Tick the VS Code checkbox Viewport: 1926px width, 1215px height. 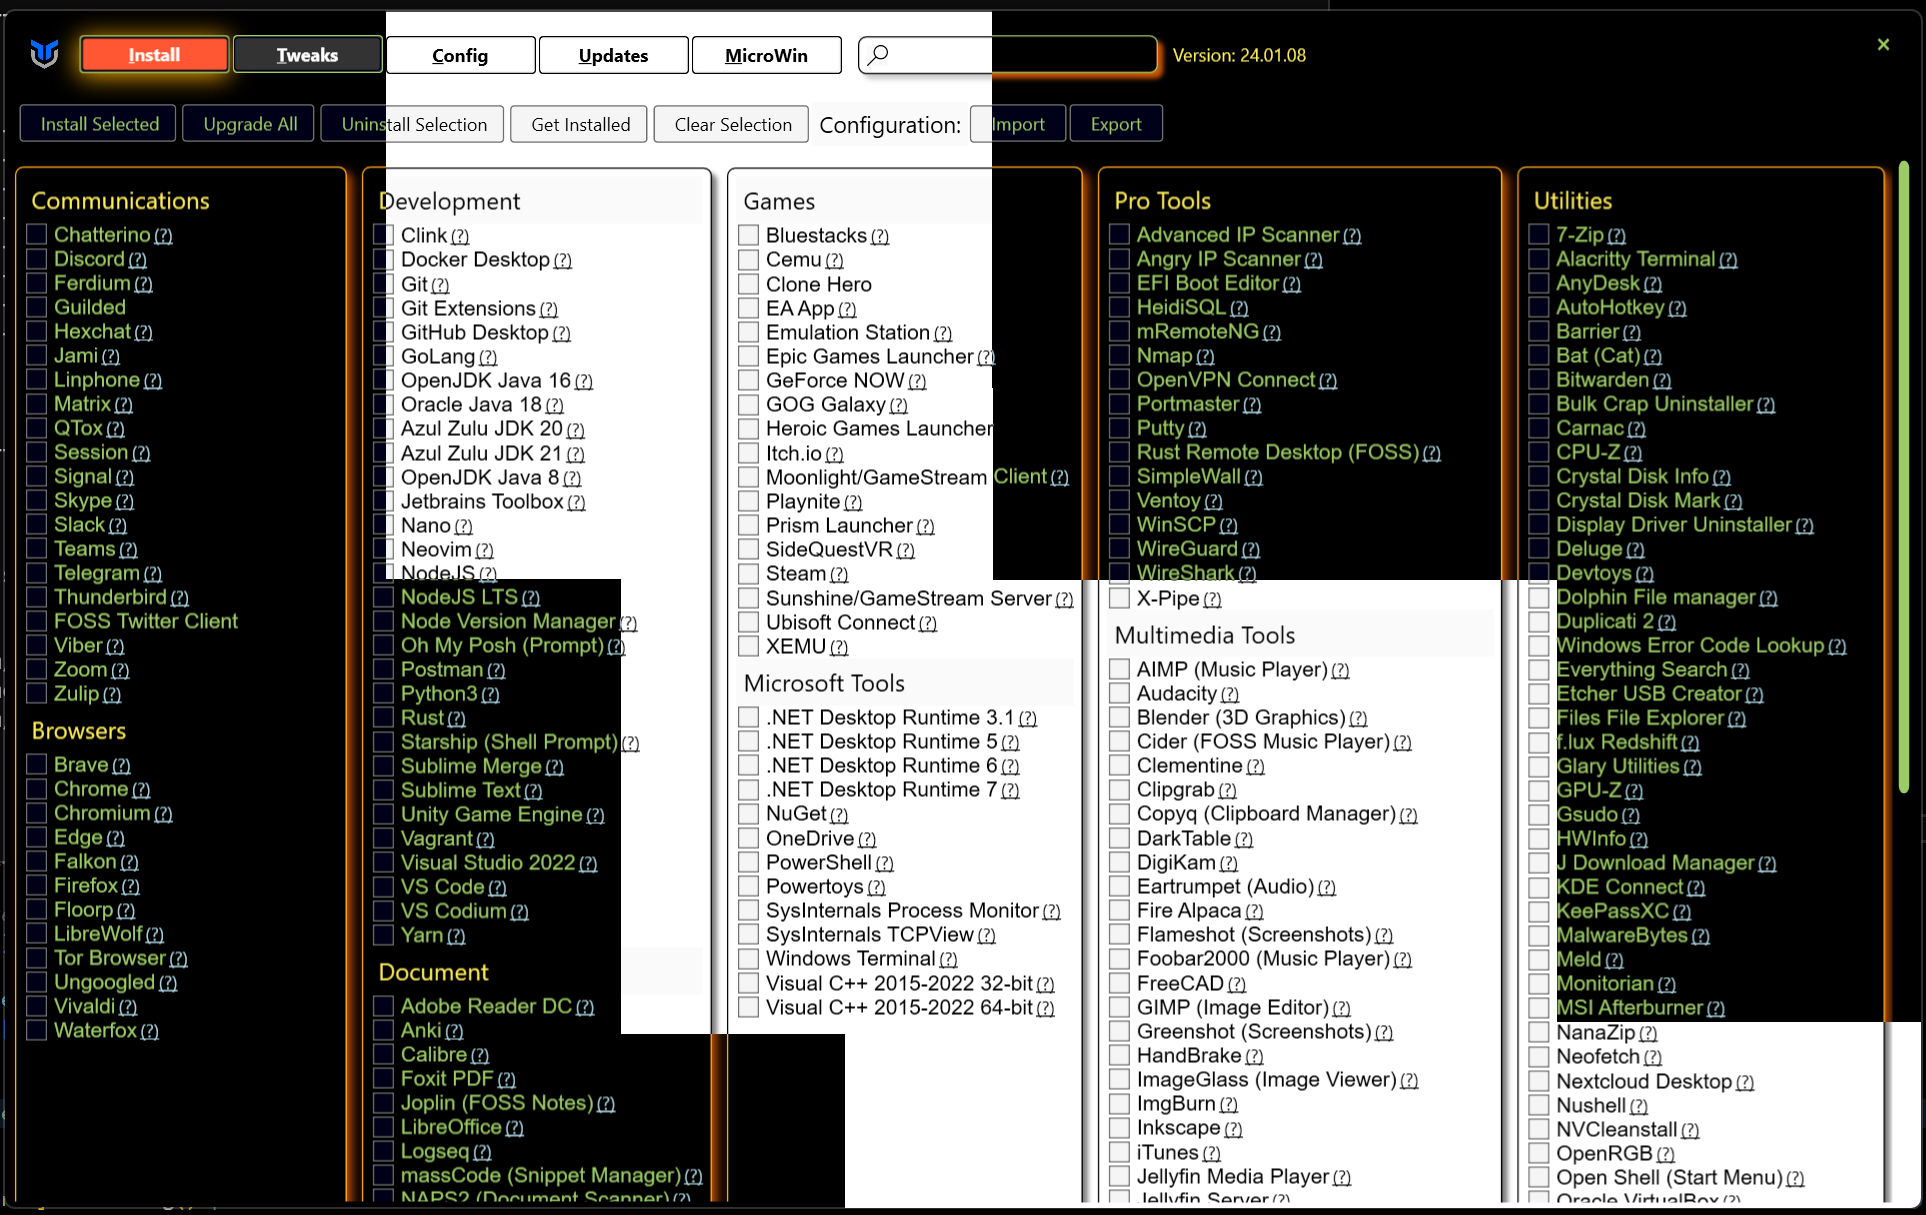(x=383, y=887)
